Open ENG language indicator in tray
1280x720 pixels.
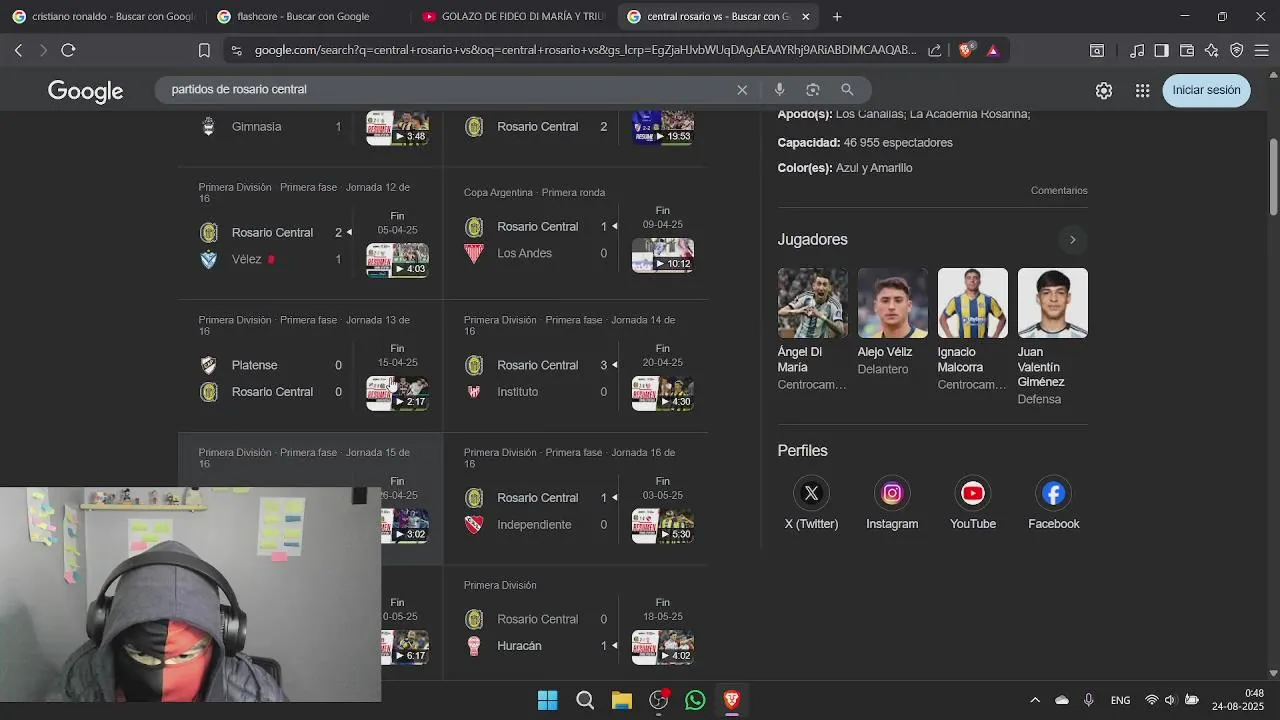pyautogui.click(x=1120, y=700)
